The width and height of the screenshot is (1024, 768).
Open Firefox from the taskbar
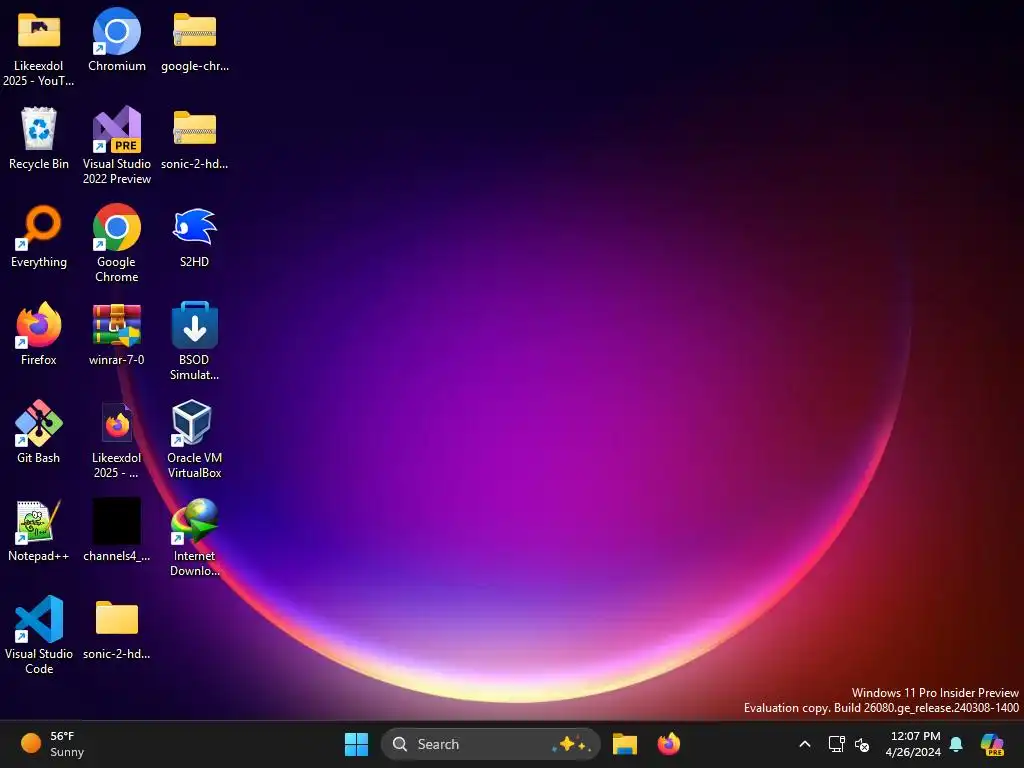669,744
